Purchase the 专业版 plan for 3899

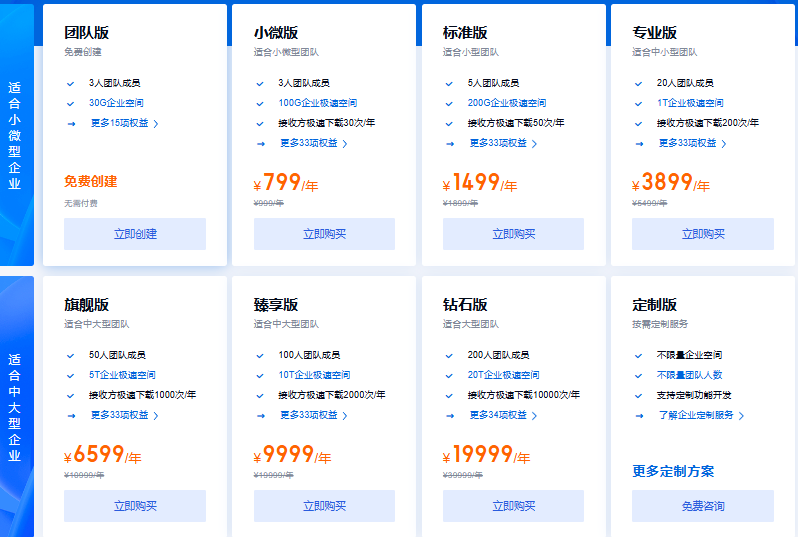pyautogui.click(x=703, y=234)
